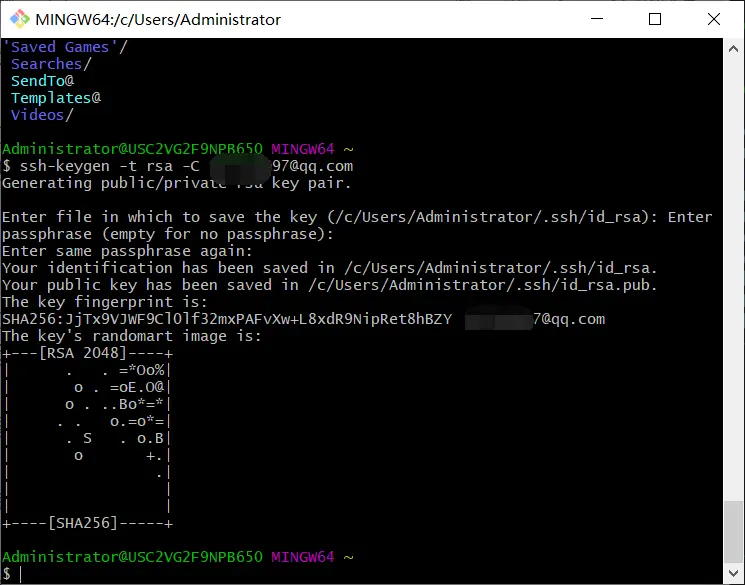Screen dimensions: 745x585
Task: Close the MINGW64 terminal window
Action: coord(714,19)
